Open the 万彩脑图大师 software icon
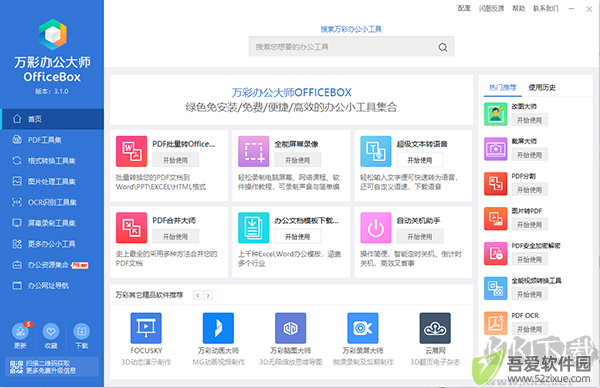This screenshot has width=600, height=388. [290, 328]
